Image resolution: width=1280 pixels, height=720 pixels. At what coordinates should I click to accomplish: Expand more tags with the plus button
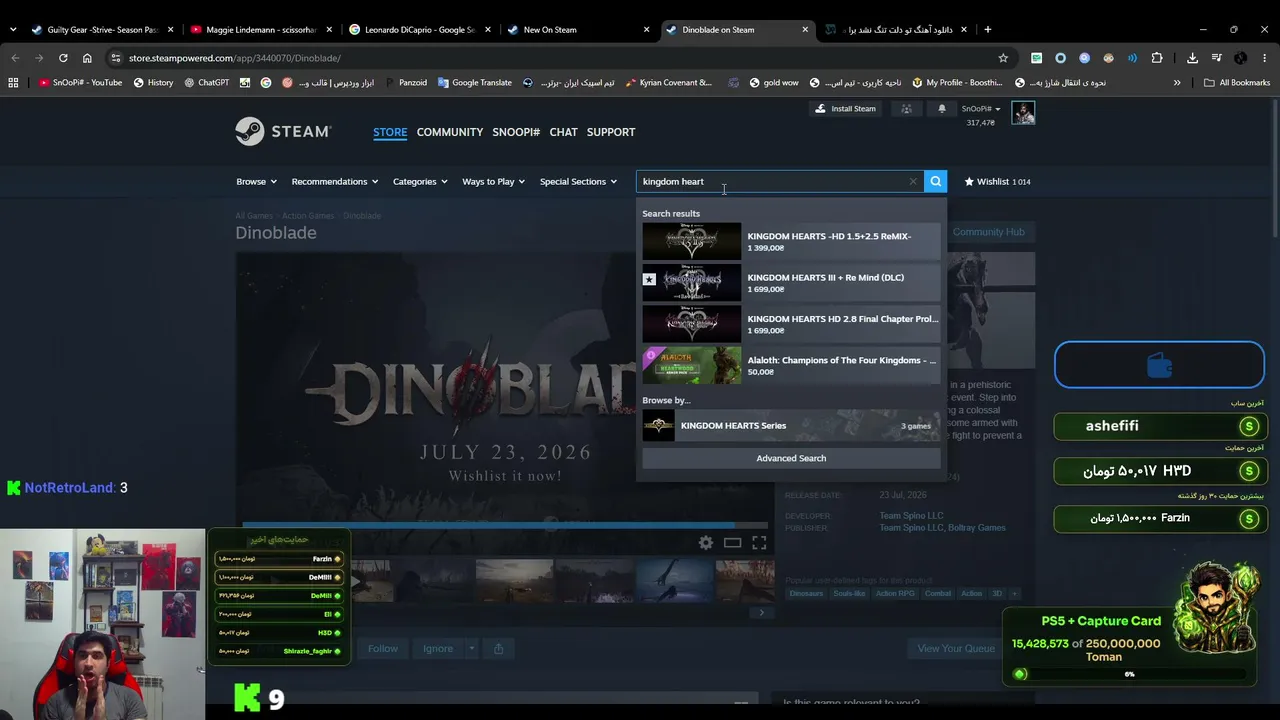point(1014,594)
